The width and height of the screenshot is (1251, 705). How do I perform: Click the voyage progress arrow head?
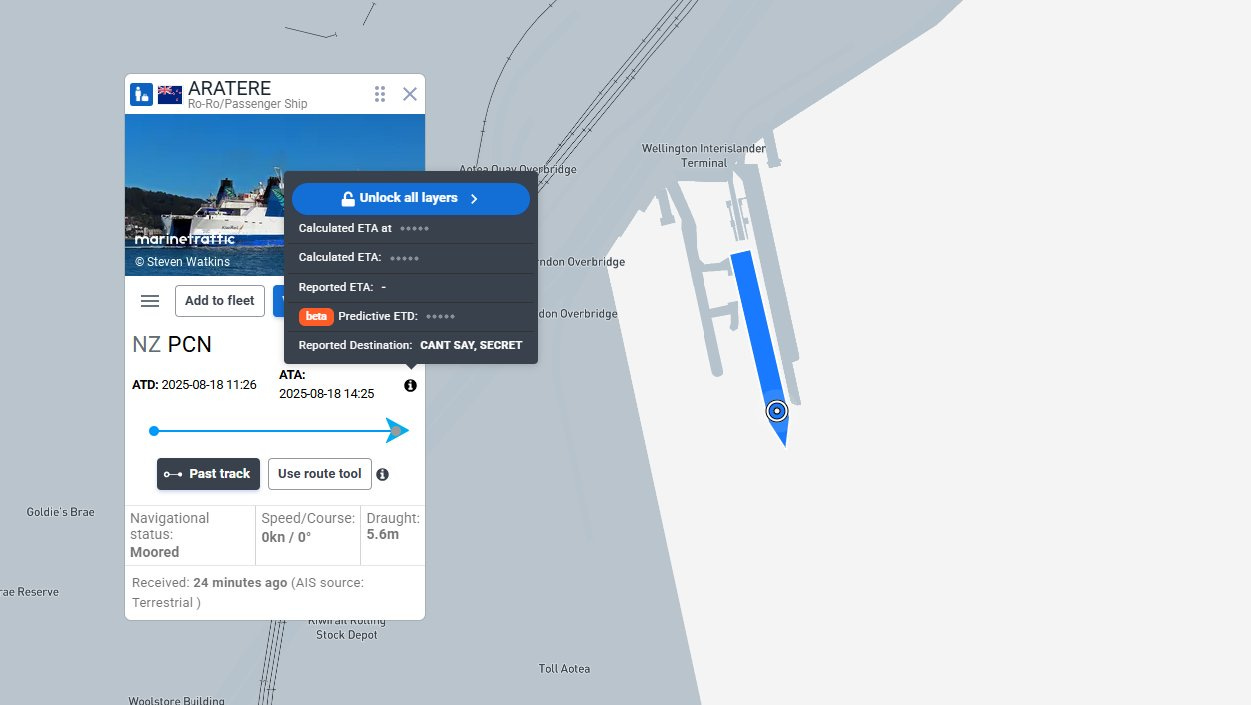point(397,431)
